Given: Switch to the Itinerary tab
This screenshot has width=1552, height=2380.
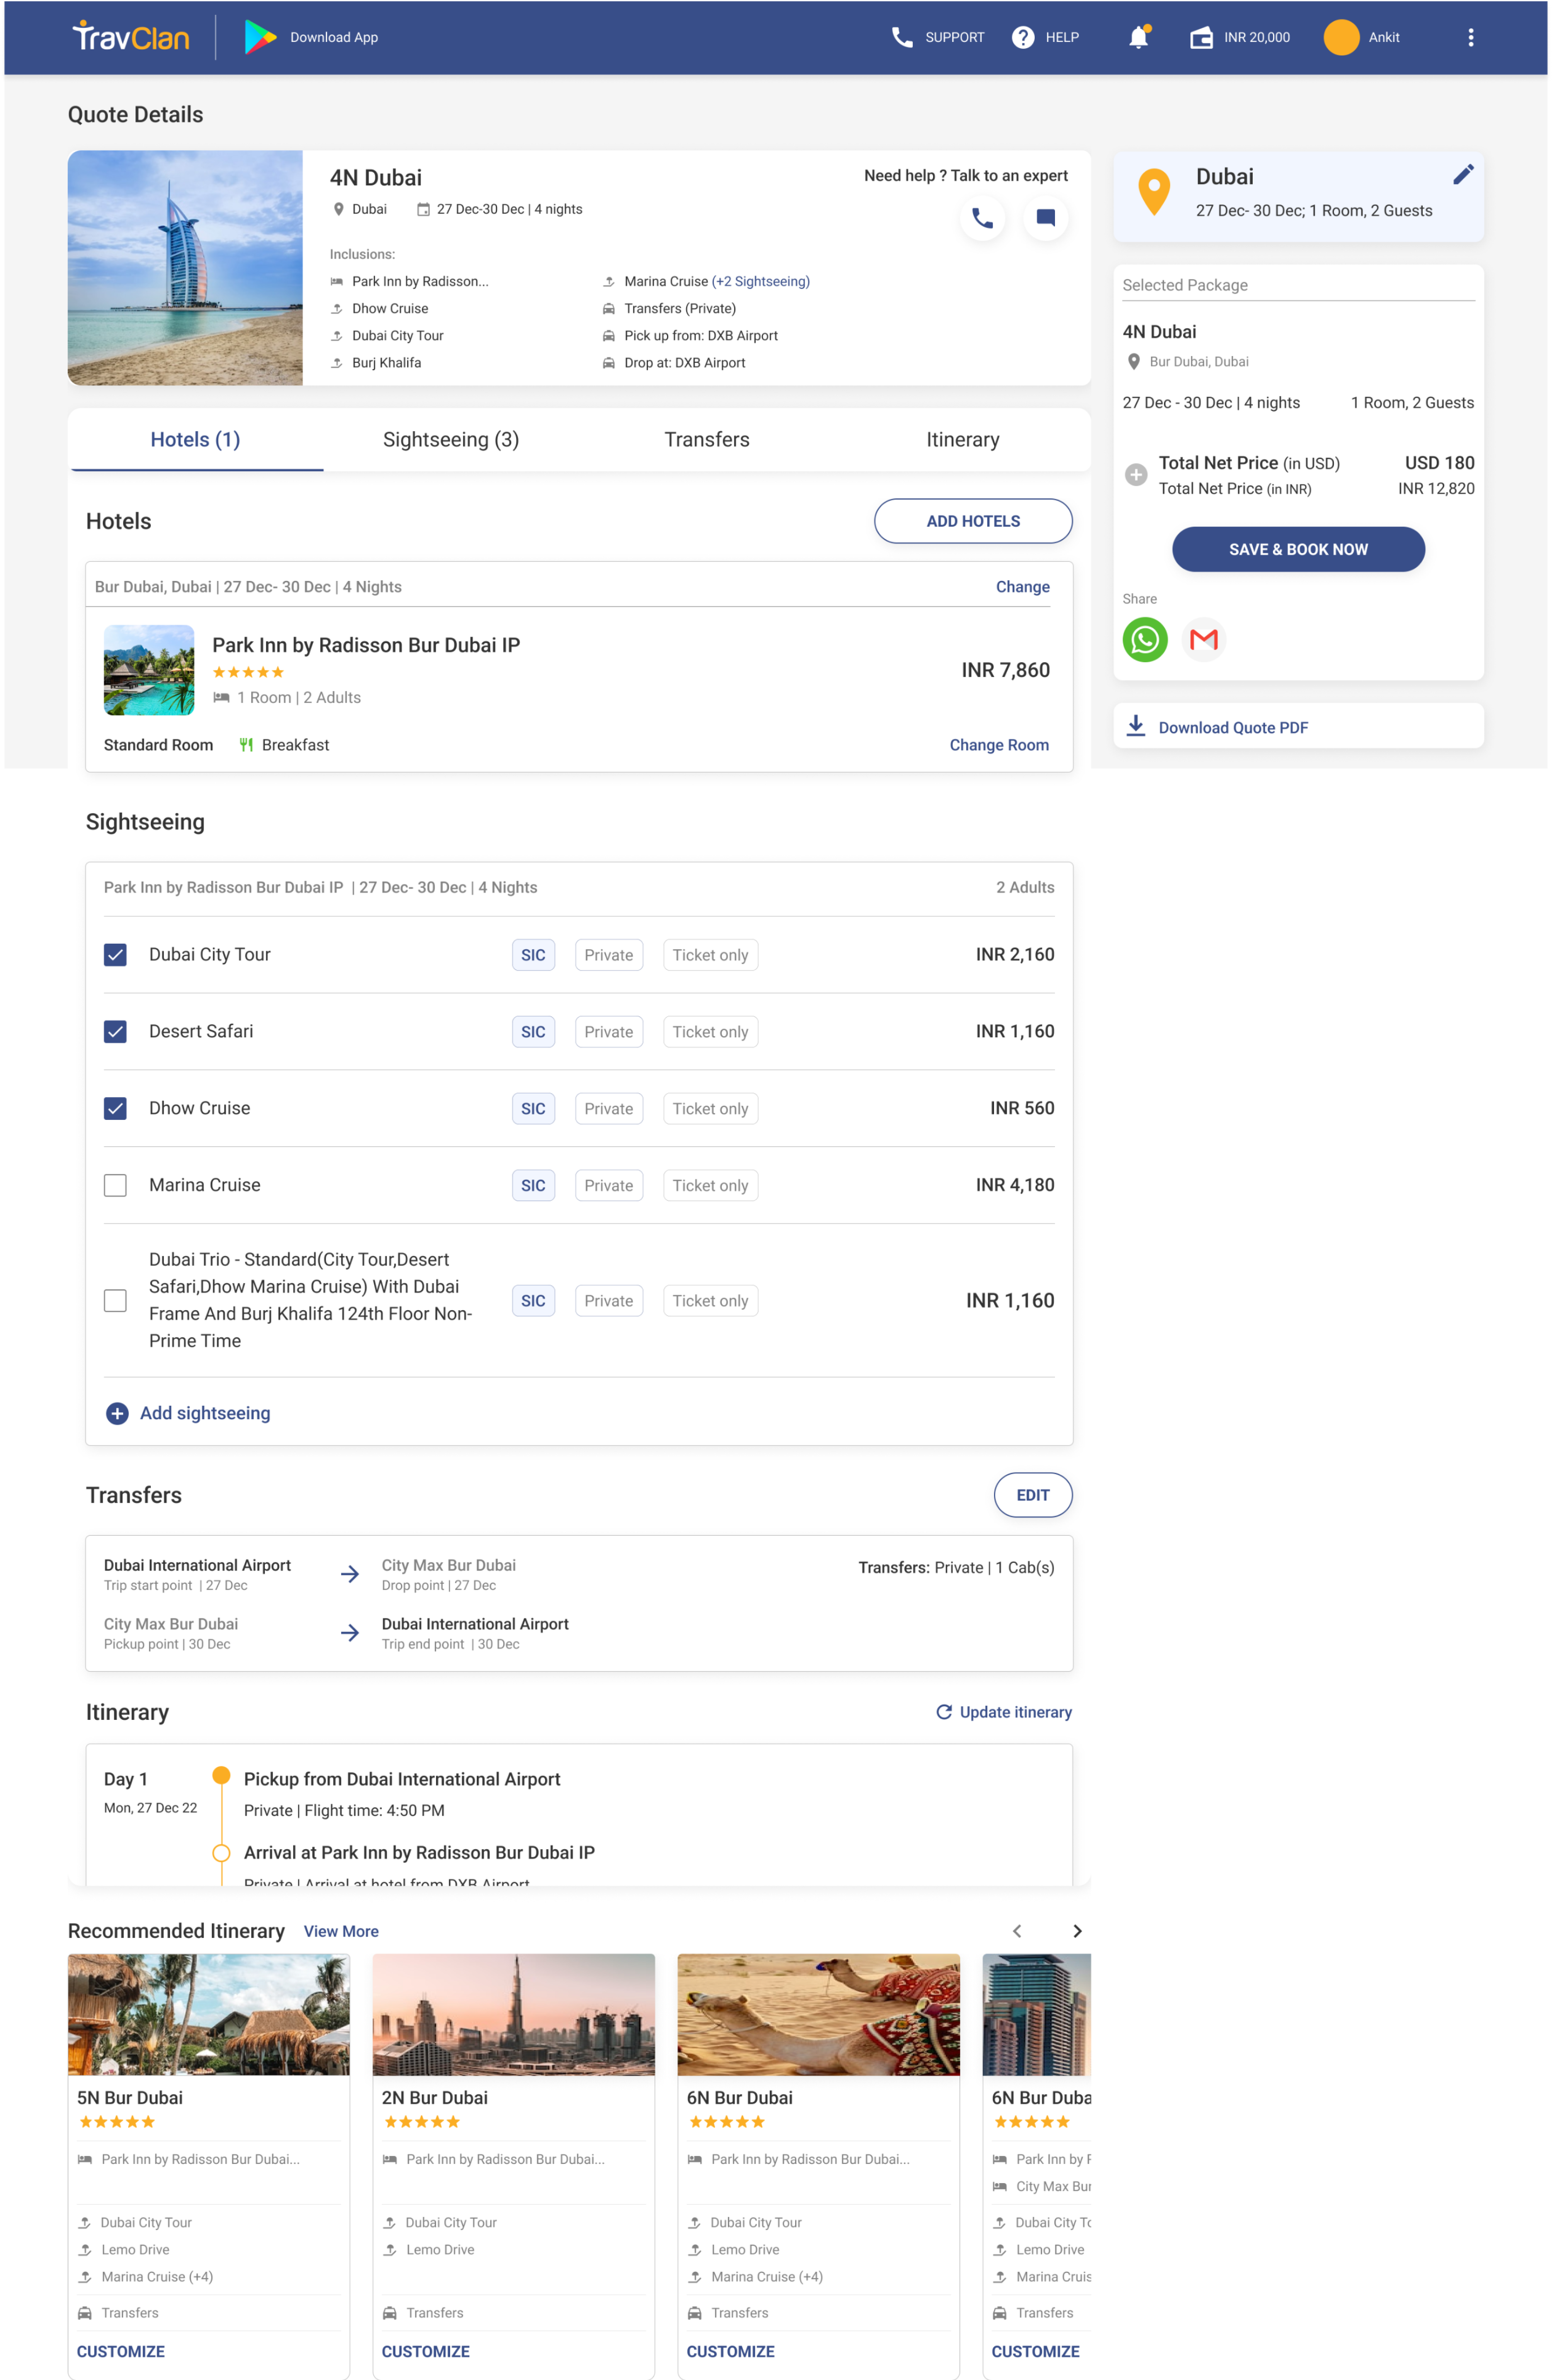Looking at the screenshot, I should click(x=962, y=440).
